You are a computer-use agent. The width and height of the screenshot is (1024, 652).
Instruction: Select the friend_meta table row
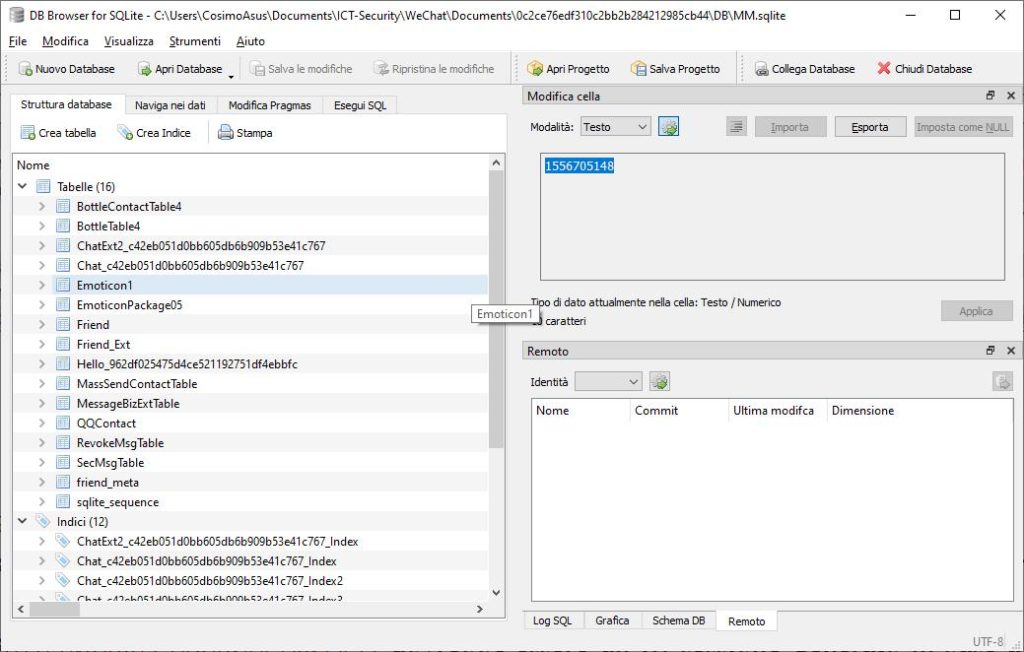[108, 482]
